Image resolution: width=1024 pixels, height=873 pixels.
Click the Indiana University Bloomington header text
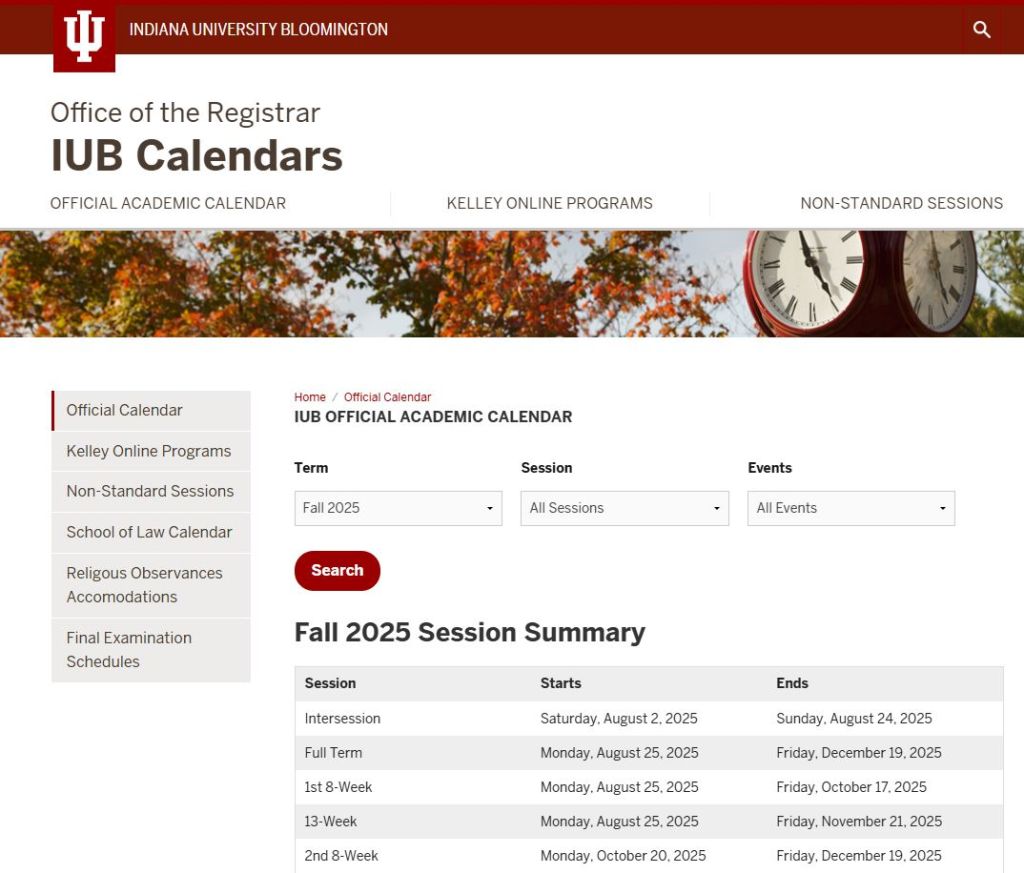pos(258,29)
